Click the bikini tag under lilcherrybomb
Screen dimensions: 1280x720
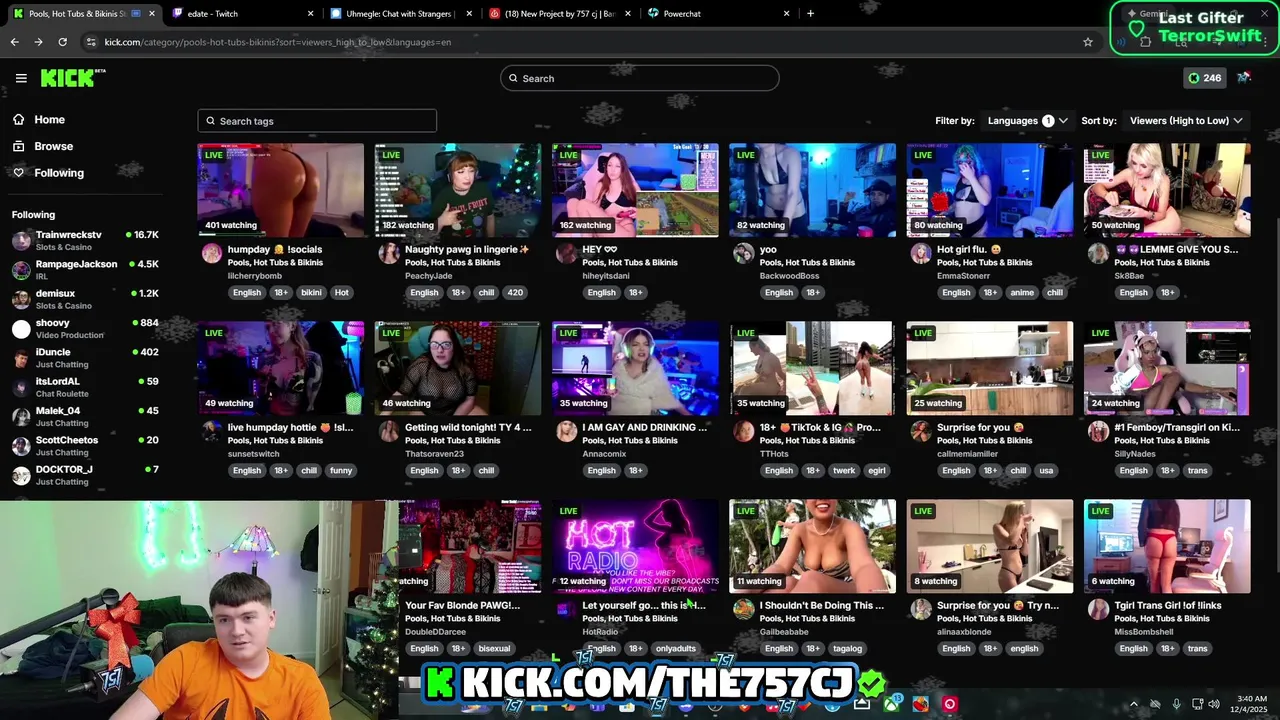[x=311, y=293]
